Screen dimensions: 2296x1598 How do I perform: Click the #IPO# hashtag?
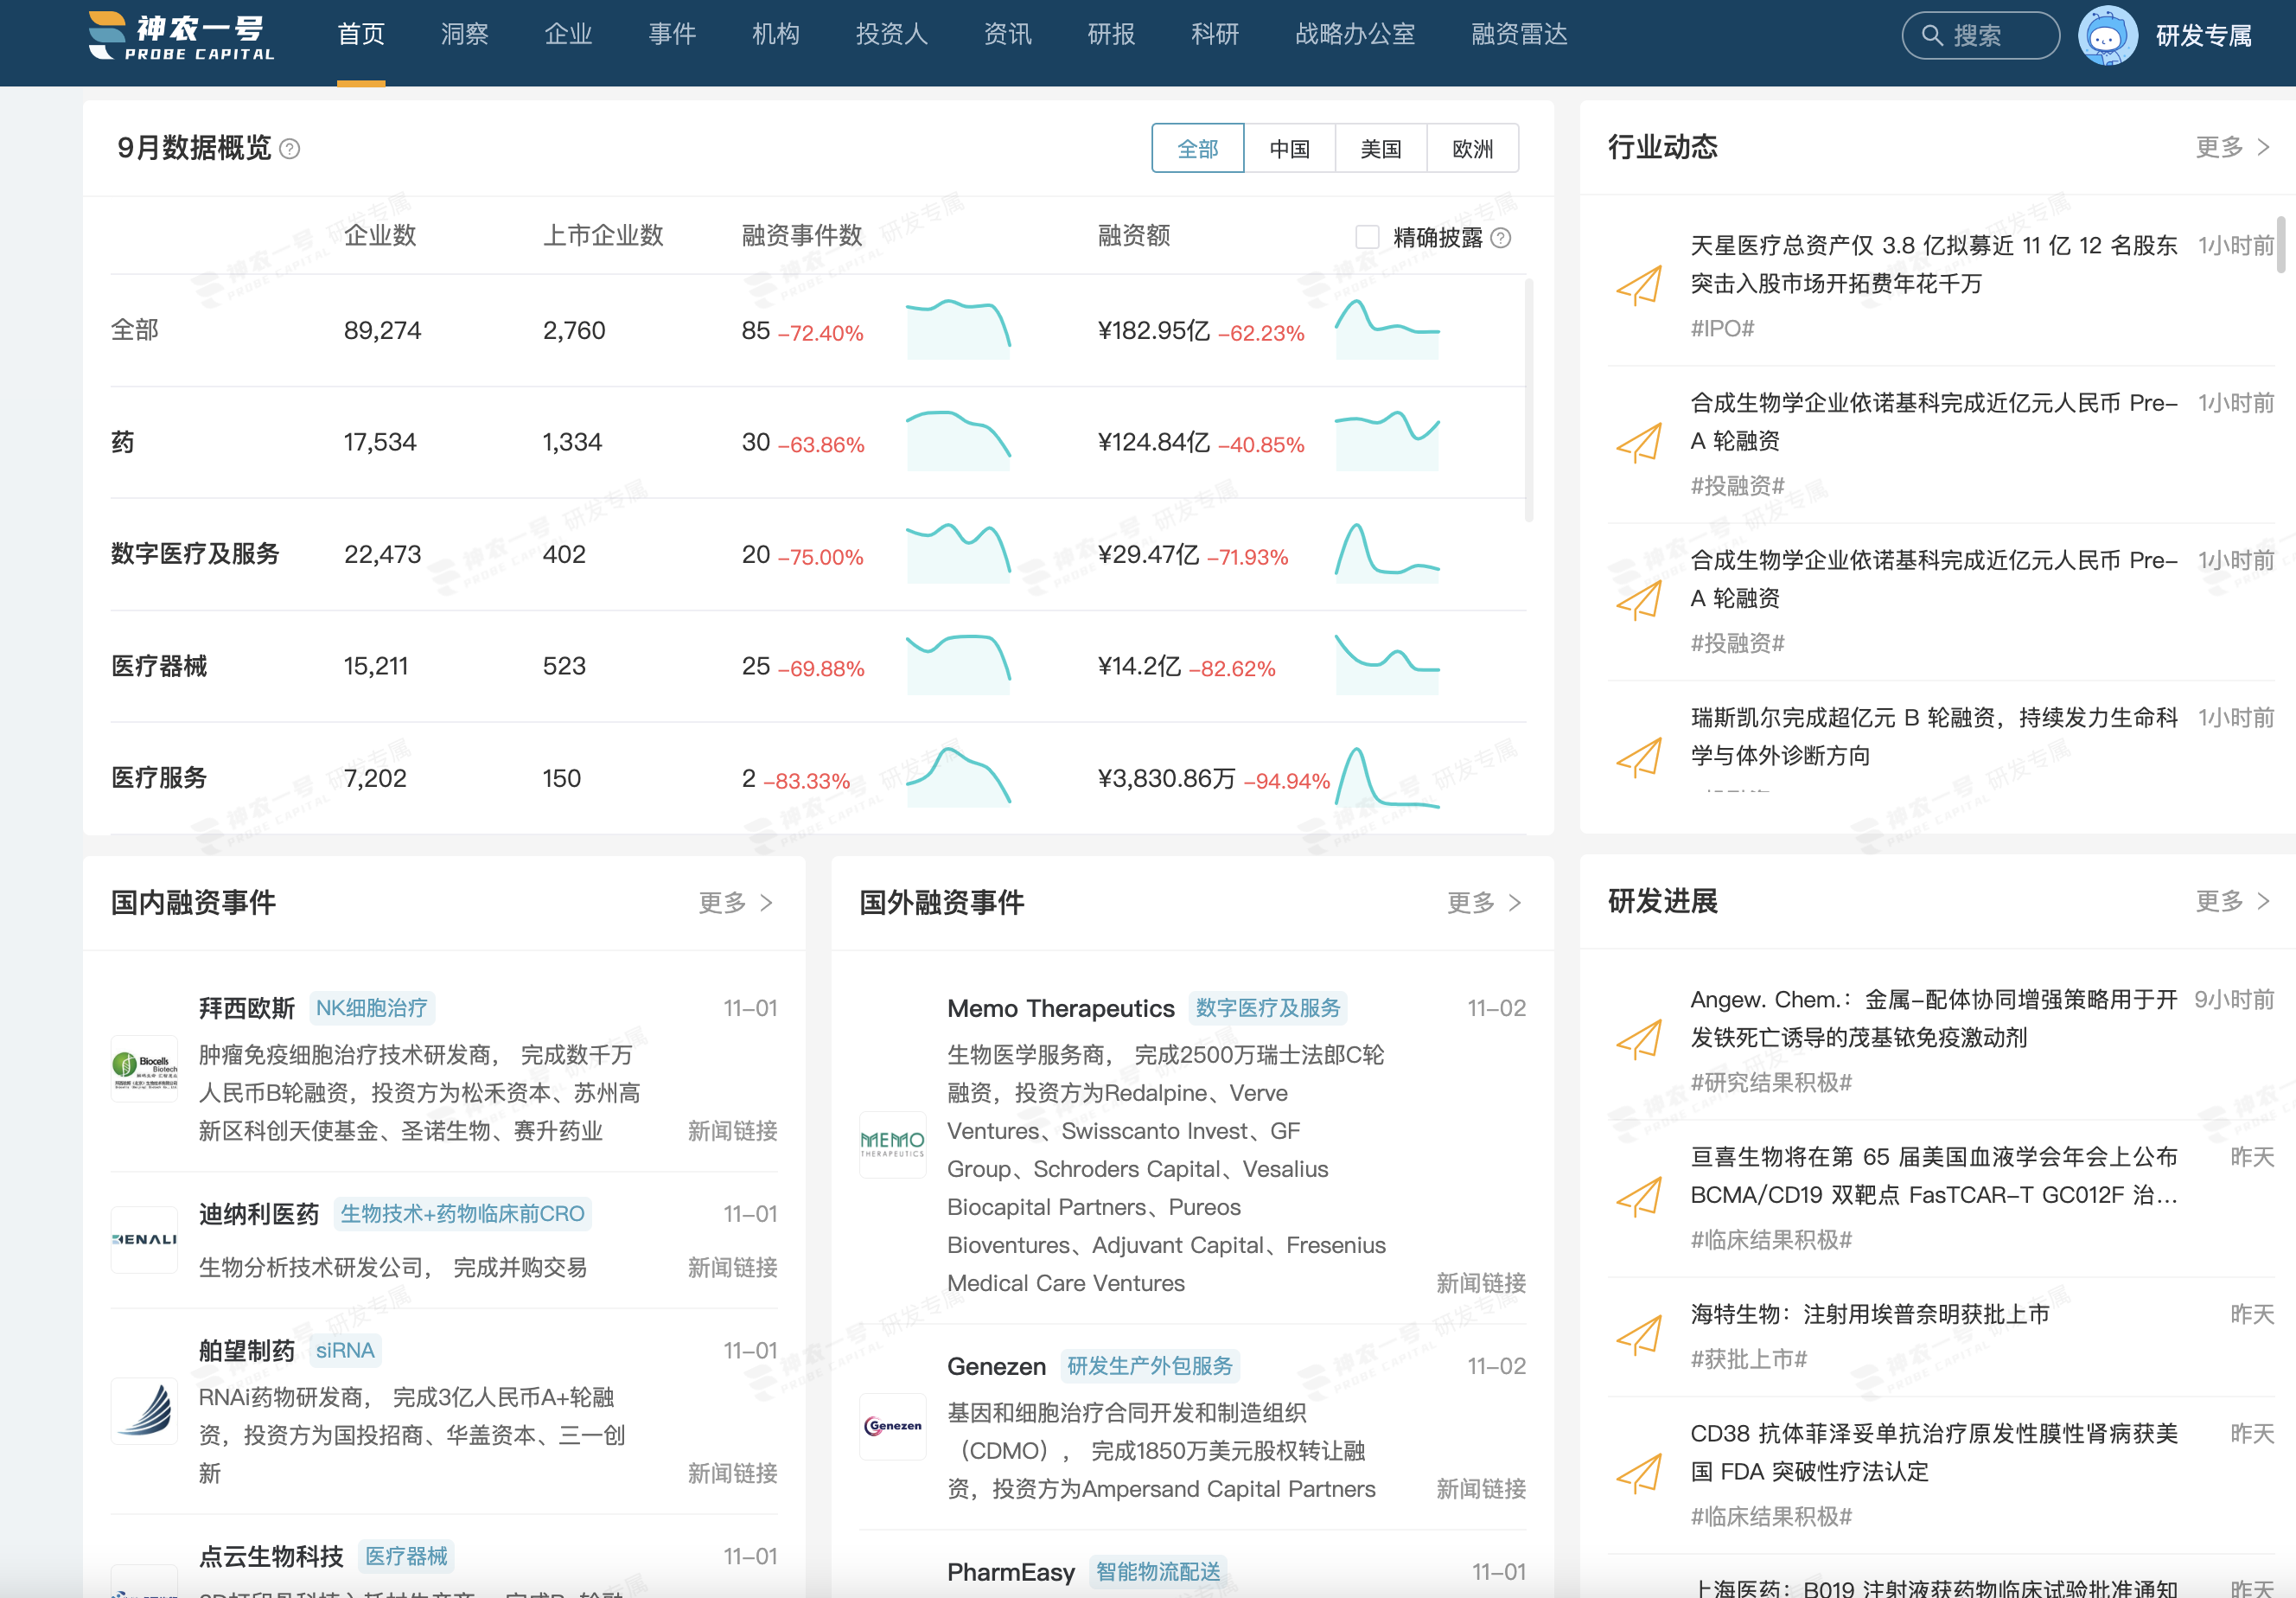[1721, 328]
